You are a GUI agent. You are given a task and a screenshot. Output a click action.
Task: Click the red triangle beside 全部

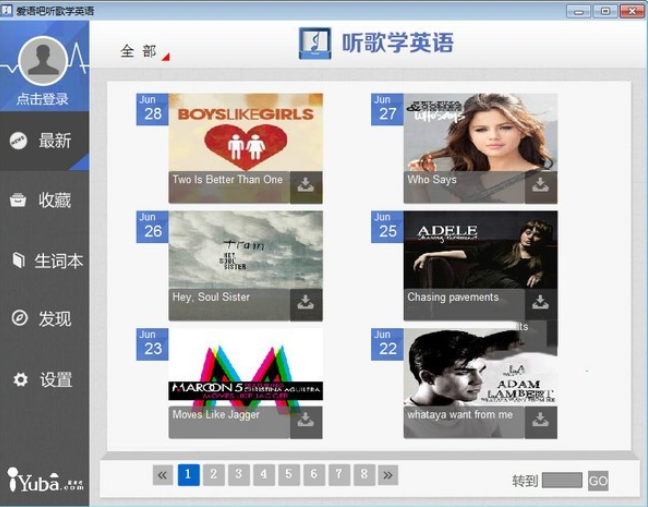click(x=166, y=57)
